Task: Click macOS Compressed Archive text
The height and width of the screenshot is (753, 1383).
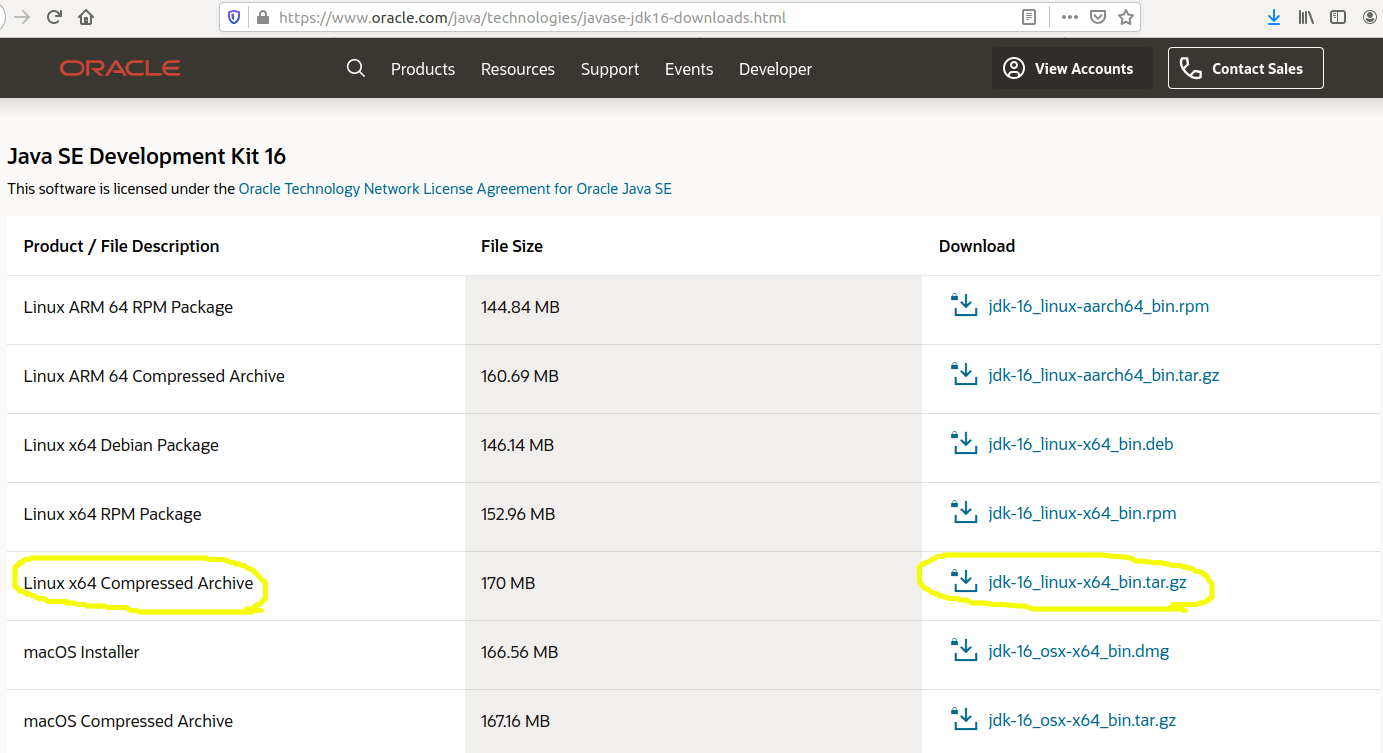Action: click(x=128, y=721)
